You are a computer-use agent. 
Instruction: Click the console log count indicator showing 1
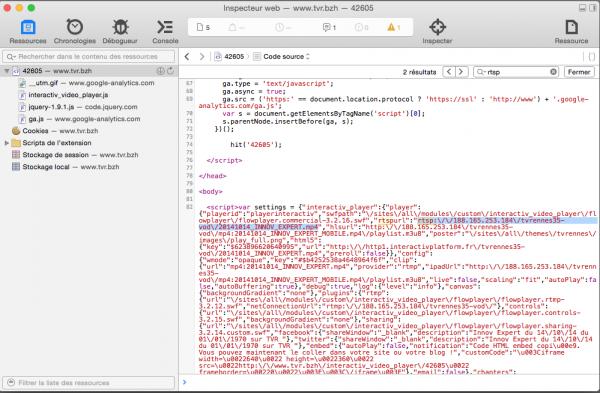329,28
